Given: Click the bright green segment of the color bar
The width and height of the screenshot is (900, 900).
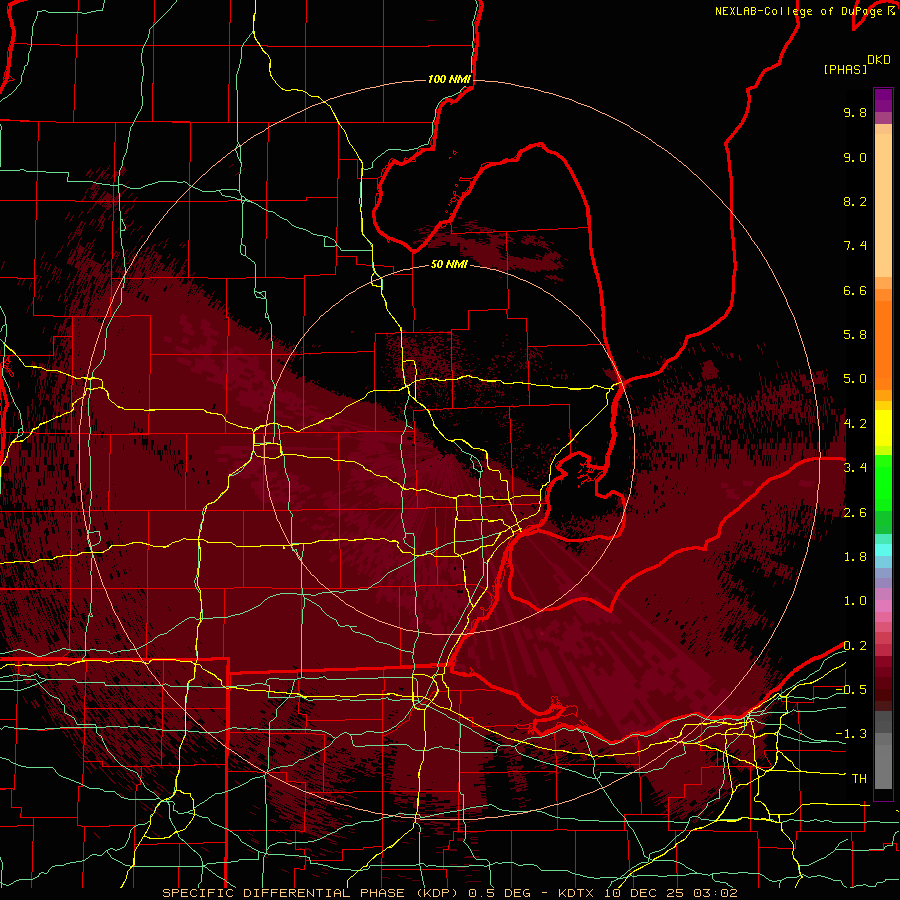Looking at the screenshot, I should [x=883, y=483].
